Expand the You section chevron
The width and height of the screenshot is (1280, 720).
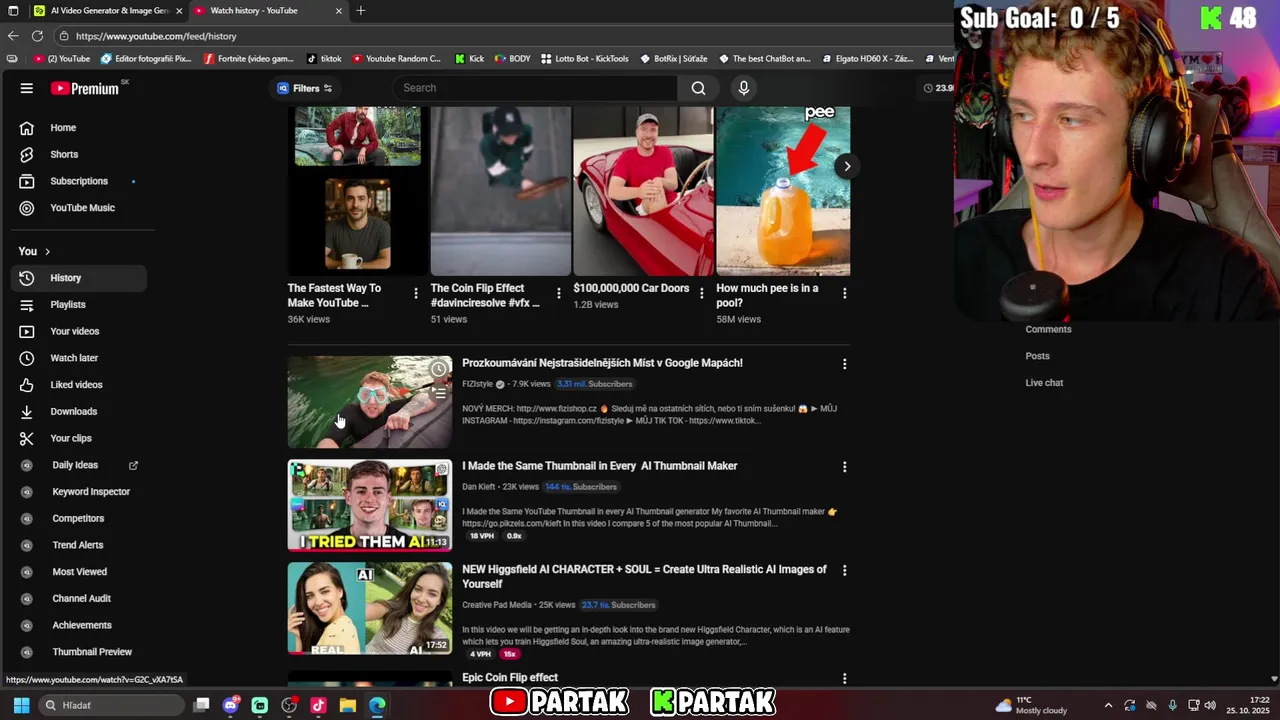pos(47,251)
